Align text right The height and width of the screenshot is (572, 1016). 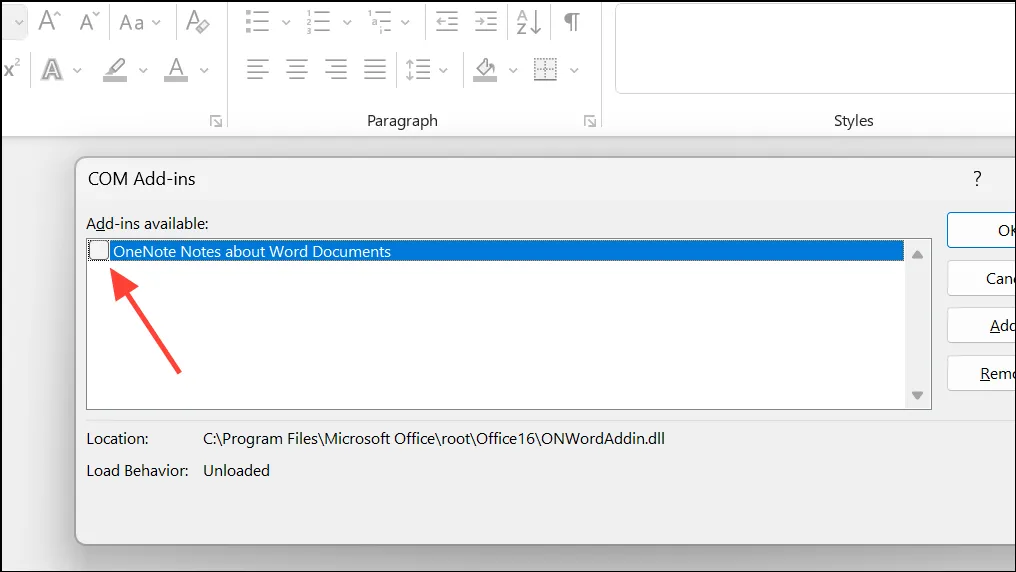click(336, 69)
